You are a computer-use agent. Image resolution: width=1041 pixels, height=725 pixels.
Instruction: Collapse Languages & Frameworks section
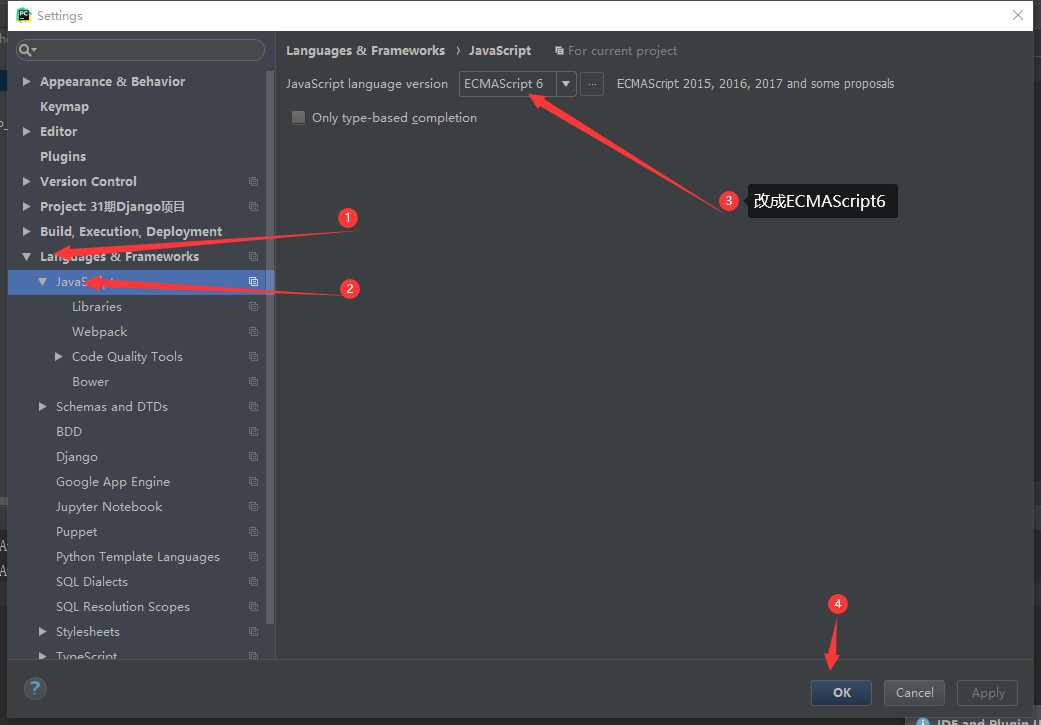(27, 256)
